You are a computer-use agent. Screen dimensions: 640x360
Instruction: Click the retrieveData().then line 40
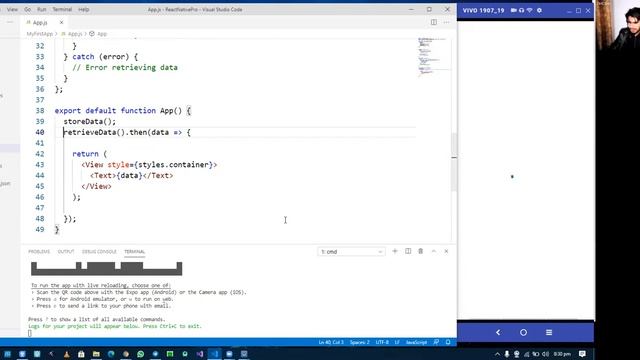(127, 132)
